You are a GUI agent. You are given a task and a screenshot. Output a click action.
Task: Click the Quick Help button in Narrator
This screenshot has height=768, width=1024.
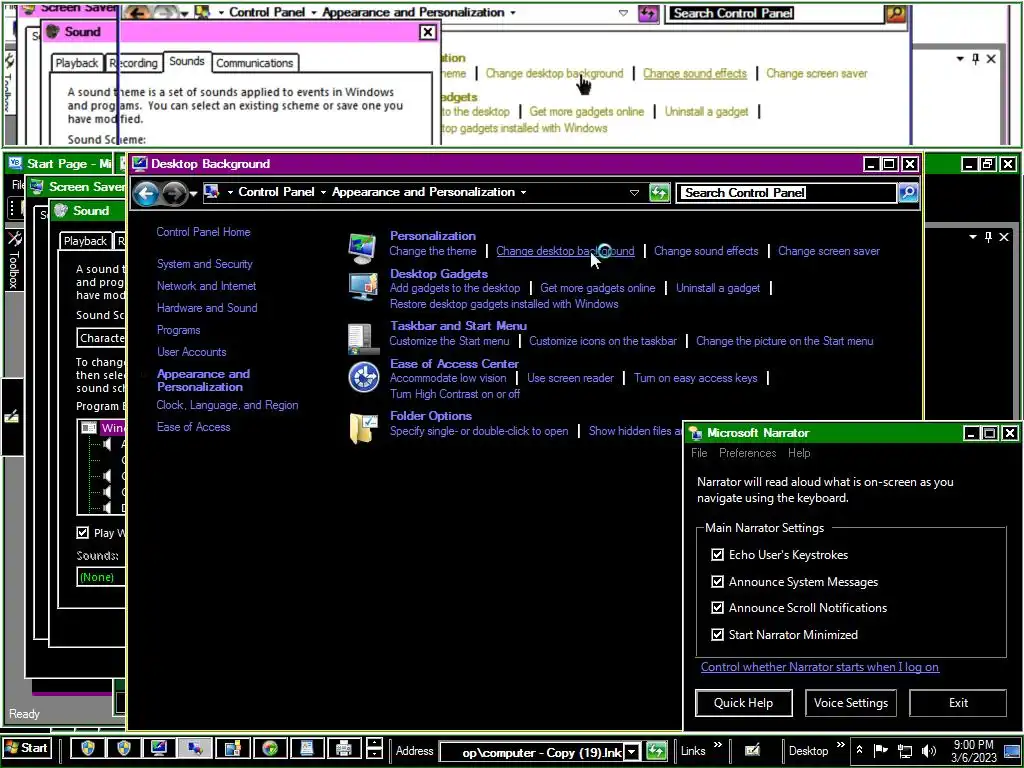744,703
